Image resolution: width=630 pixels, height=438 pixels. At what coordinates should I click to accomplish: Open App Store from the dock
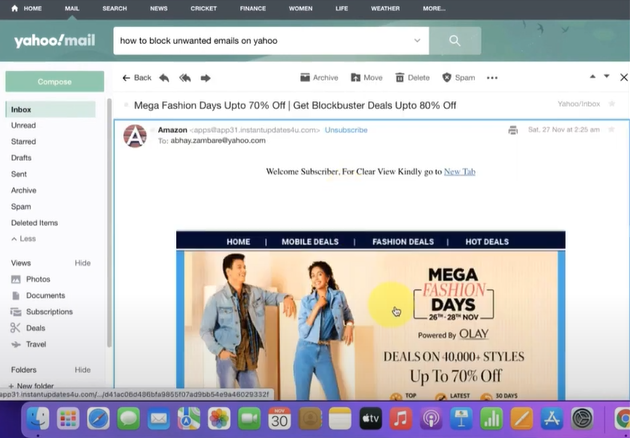tap(552, 419)
